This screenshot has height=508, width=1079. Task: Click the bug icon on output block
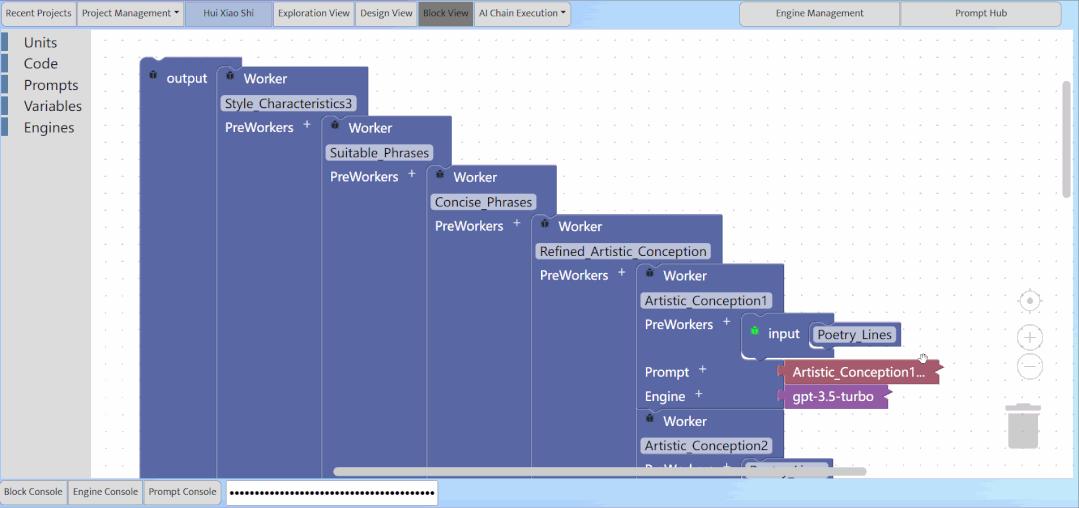point(153,76)
